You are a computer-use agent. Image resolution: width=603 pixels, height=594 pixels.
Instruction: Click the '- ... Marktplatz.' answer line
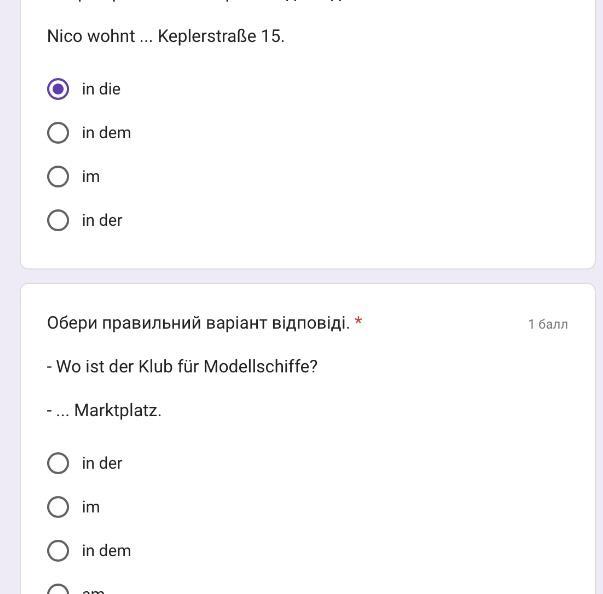104,410
